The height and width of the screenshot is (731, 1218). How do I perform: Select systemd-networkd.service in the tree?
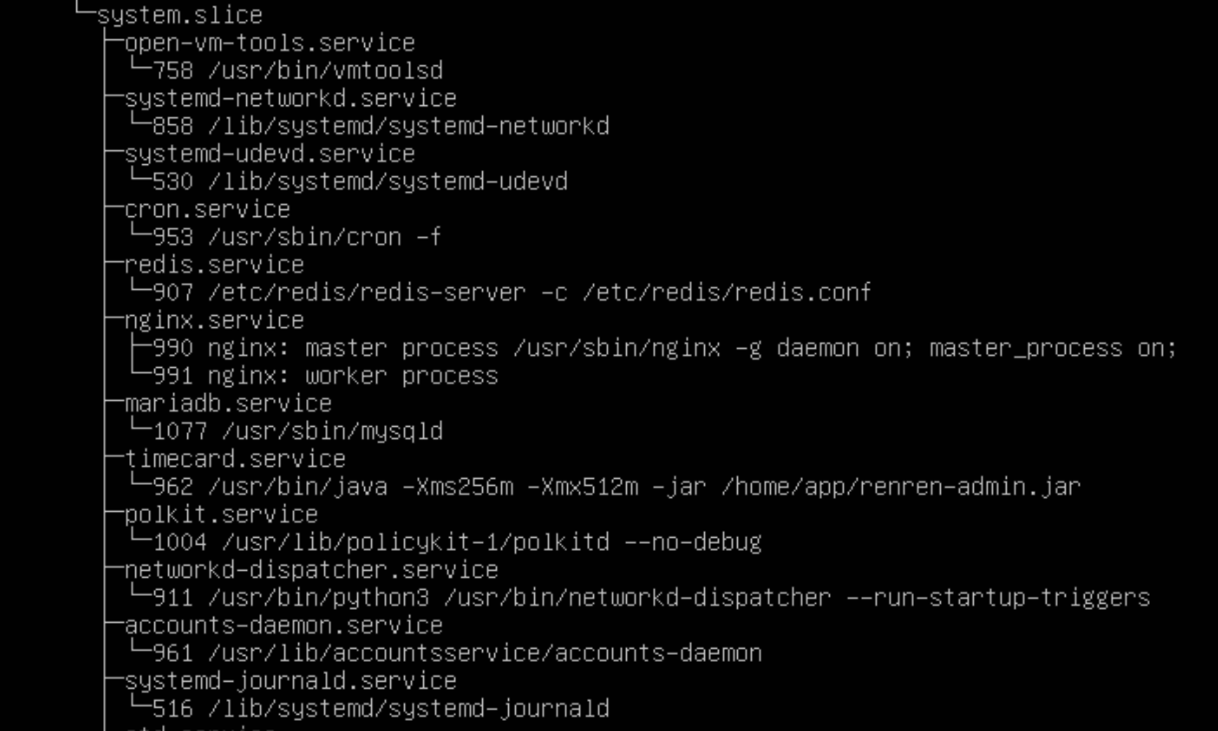click(x=290, y=98)
